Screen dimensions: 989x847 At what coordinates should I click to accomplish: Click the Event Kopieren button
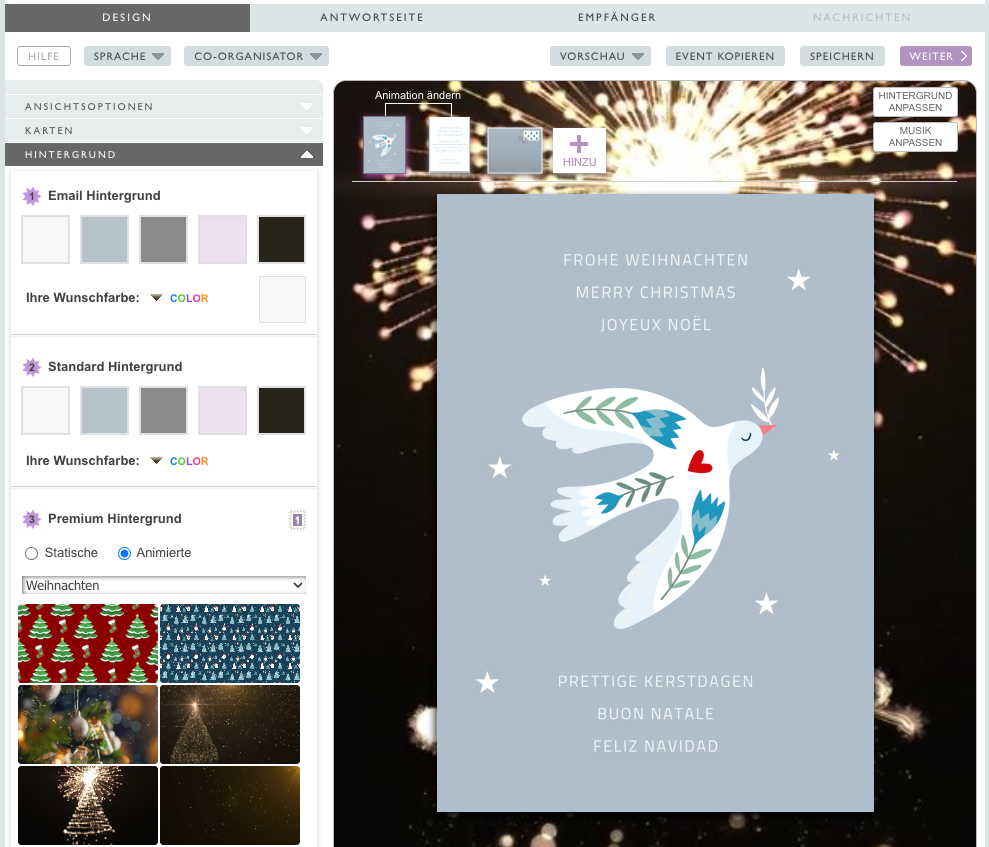[725, 56]
